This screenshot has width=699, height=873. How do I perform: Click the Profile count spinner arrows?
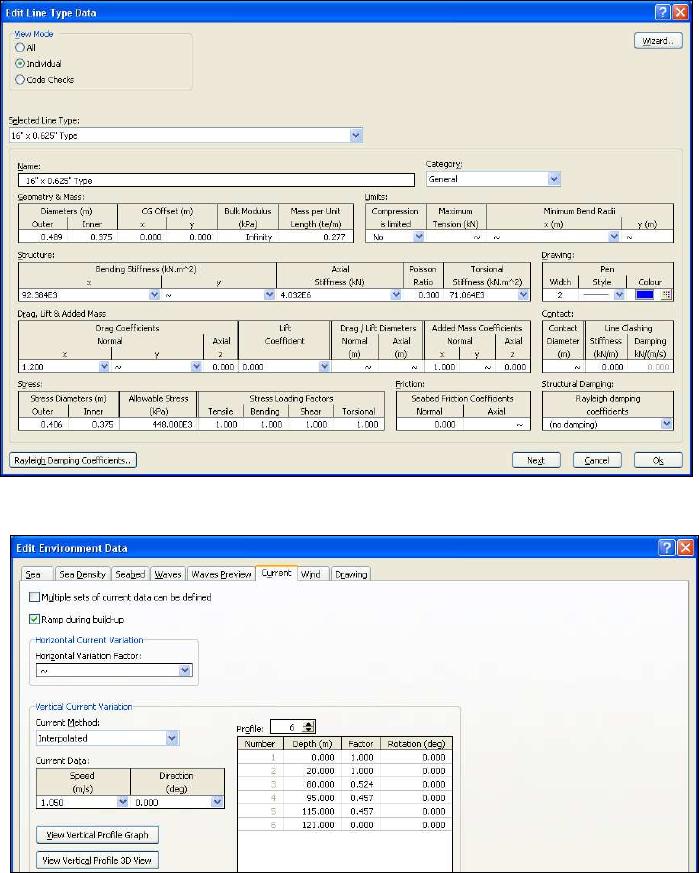click(309, 727)
